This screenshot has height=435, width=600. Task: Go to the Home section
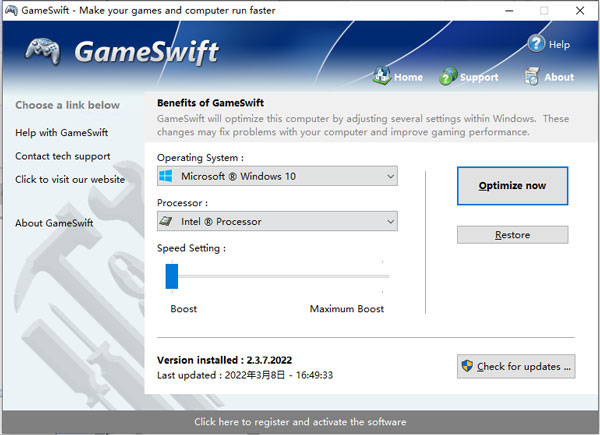408,77
